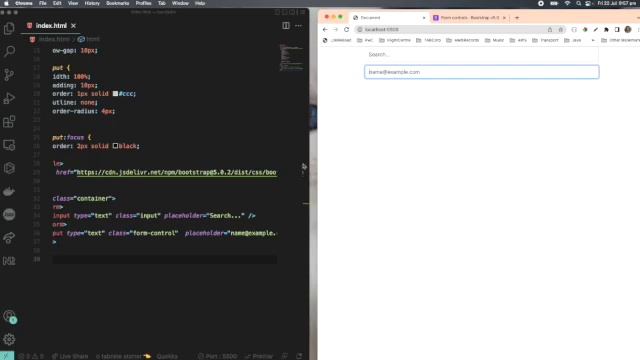Click the code line with class="form-control"
640x360 pixels.
164,233
